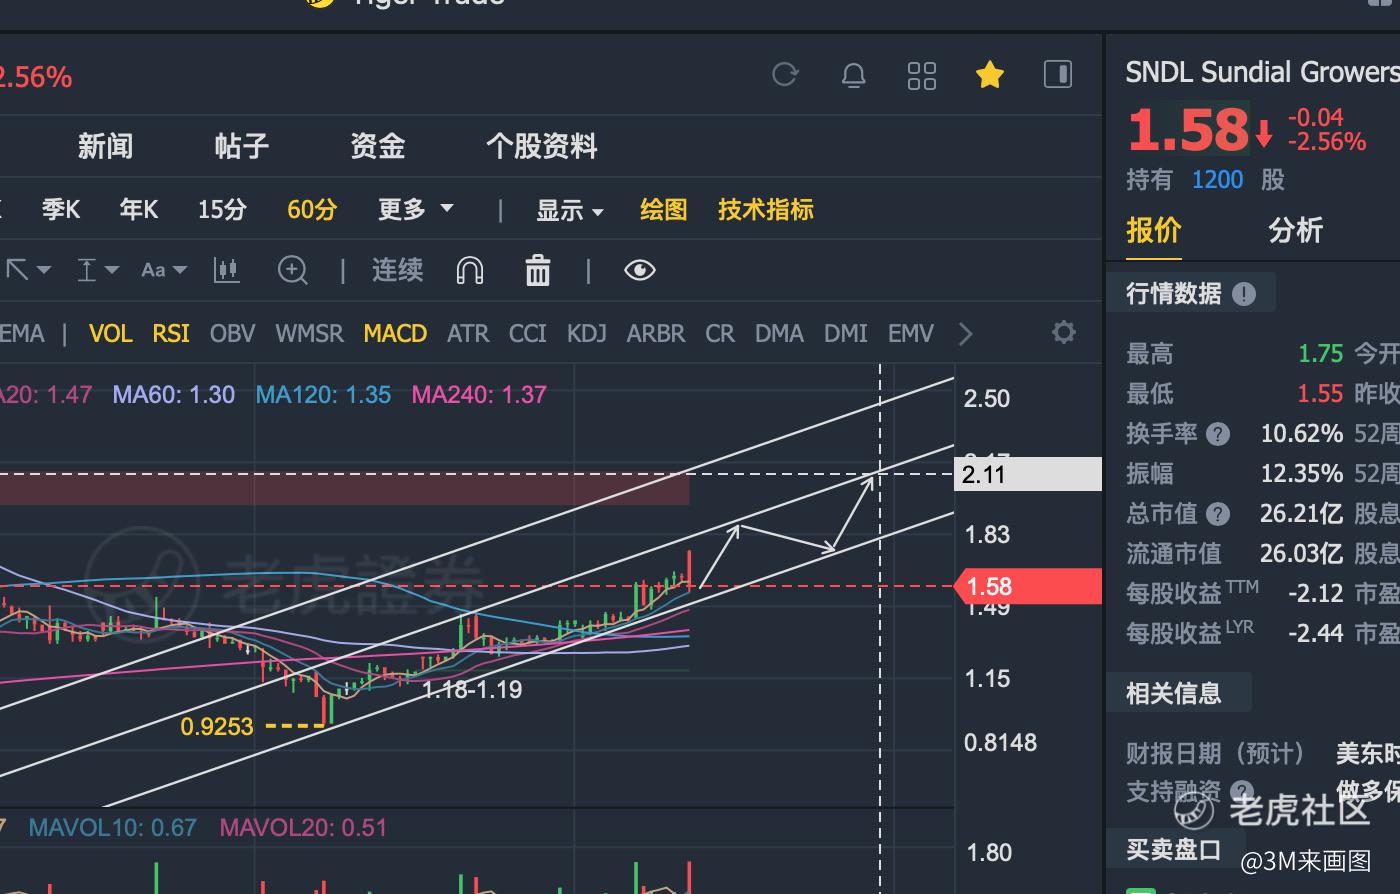The height and width of the screenshot is (894, 1400).
Task: Click the MAVOL20: 0.51 label
Action: click(303, 828)
